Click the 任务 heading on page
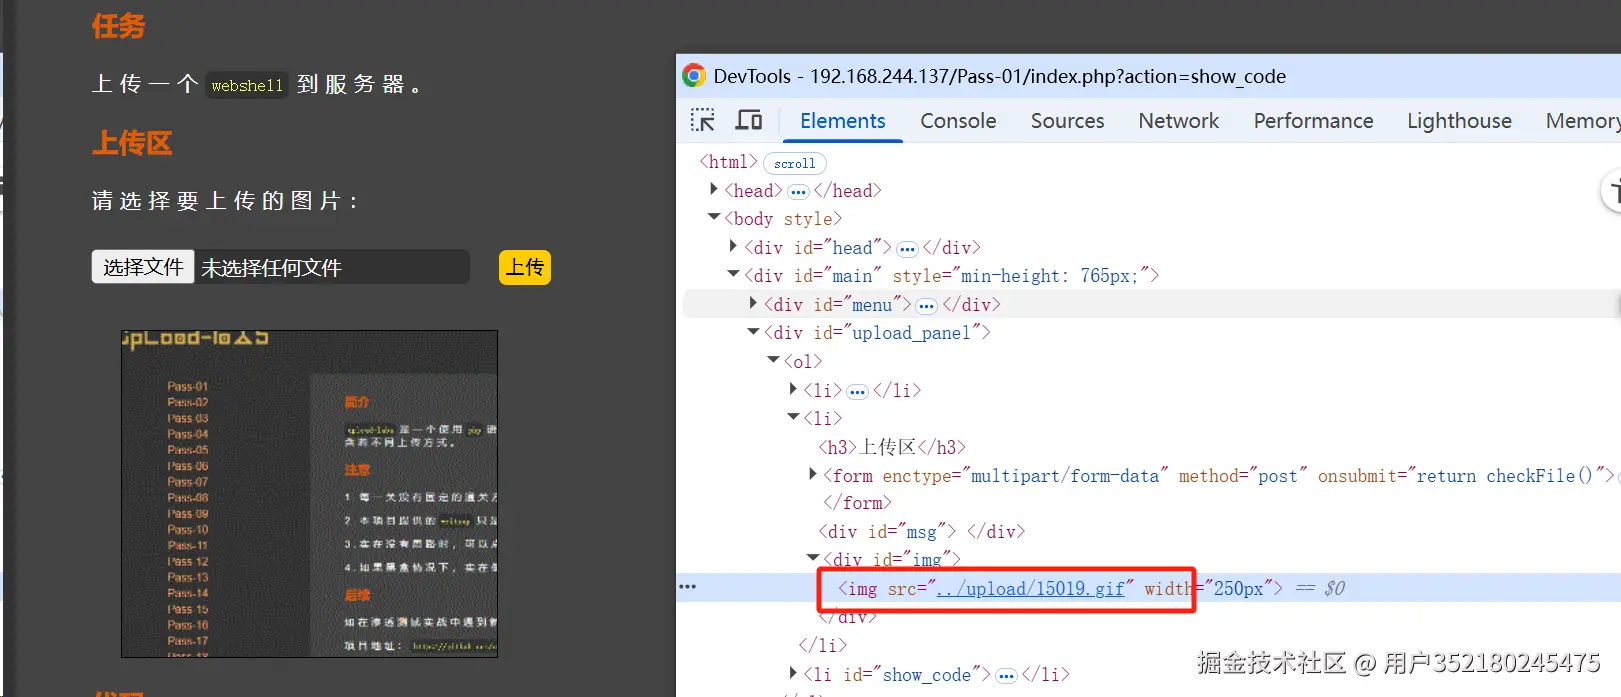Screen dimensions: 1621x697 [119, 26]
